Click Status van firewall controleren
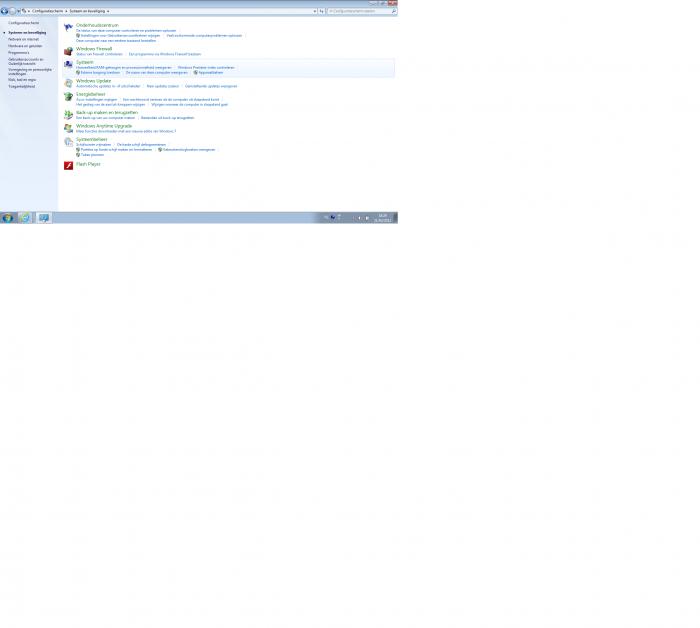The width and height of the screenshot is (700, 628). click(99, 54)
